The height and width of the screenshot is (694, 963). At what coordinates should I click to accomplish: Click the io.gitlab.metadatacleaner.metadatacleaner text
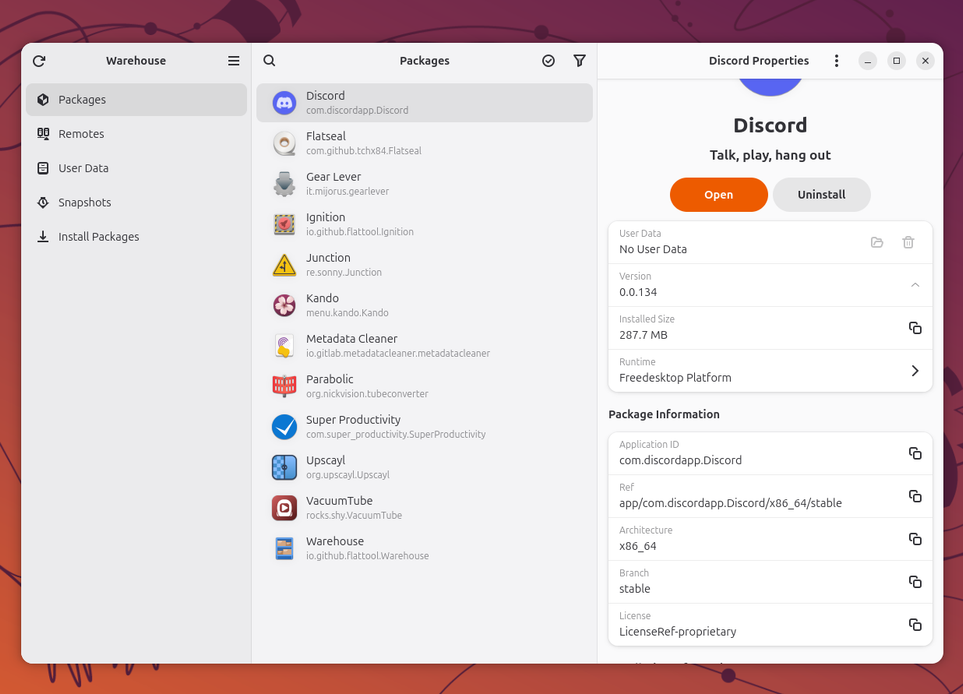398,354
